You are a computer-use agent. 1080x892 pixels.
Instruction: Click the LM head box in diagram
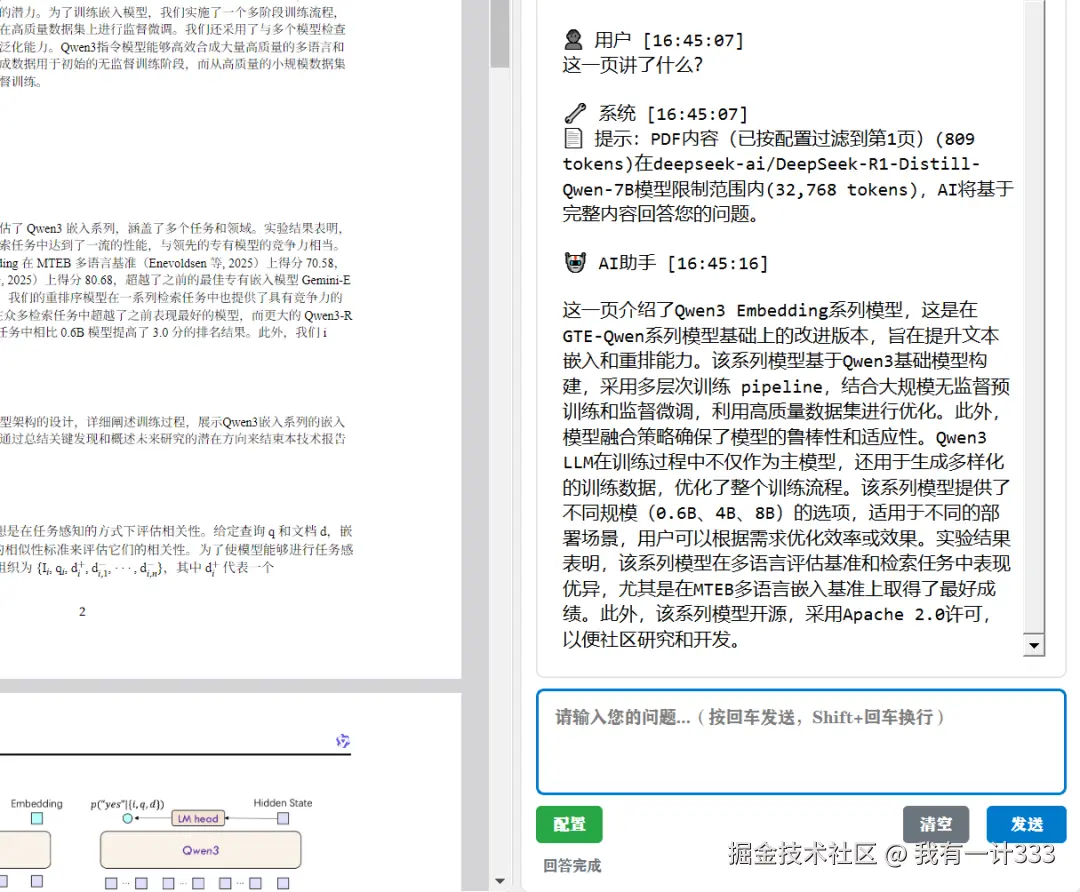198,818
